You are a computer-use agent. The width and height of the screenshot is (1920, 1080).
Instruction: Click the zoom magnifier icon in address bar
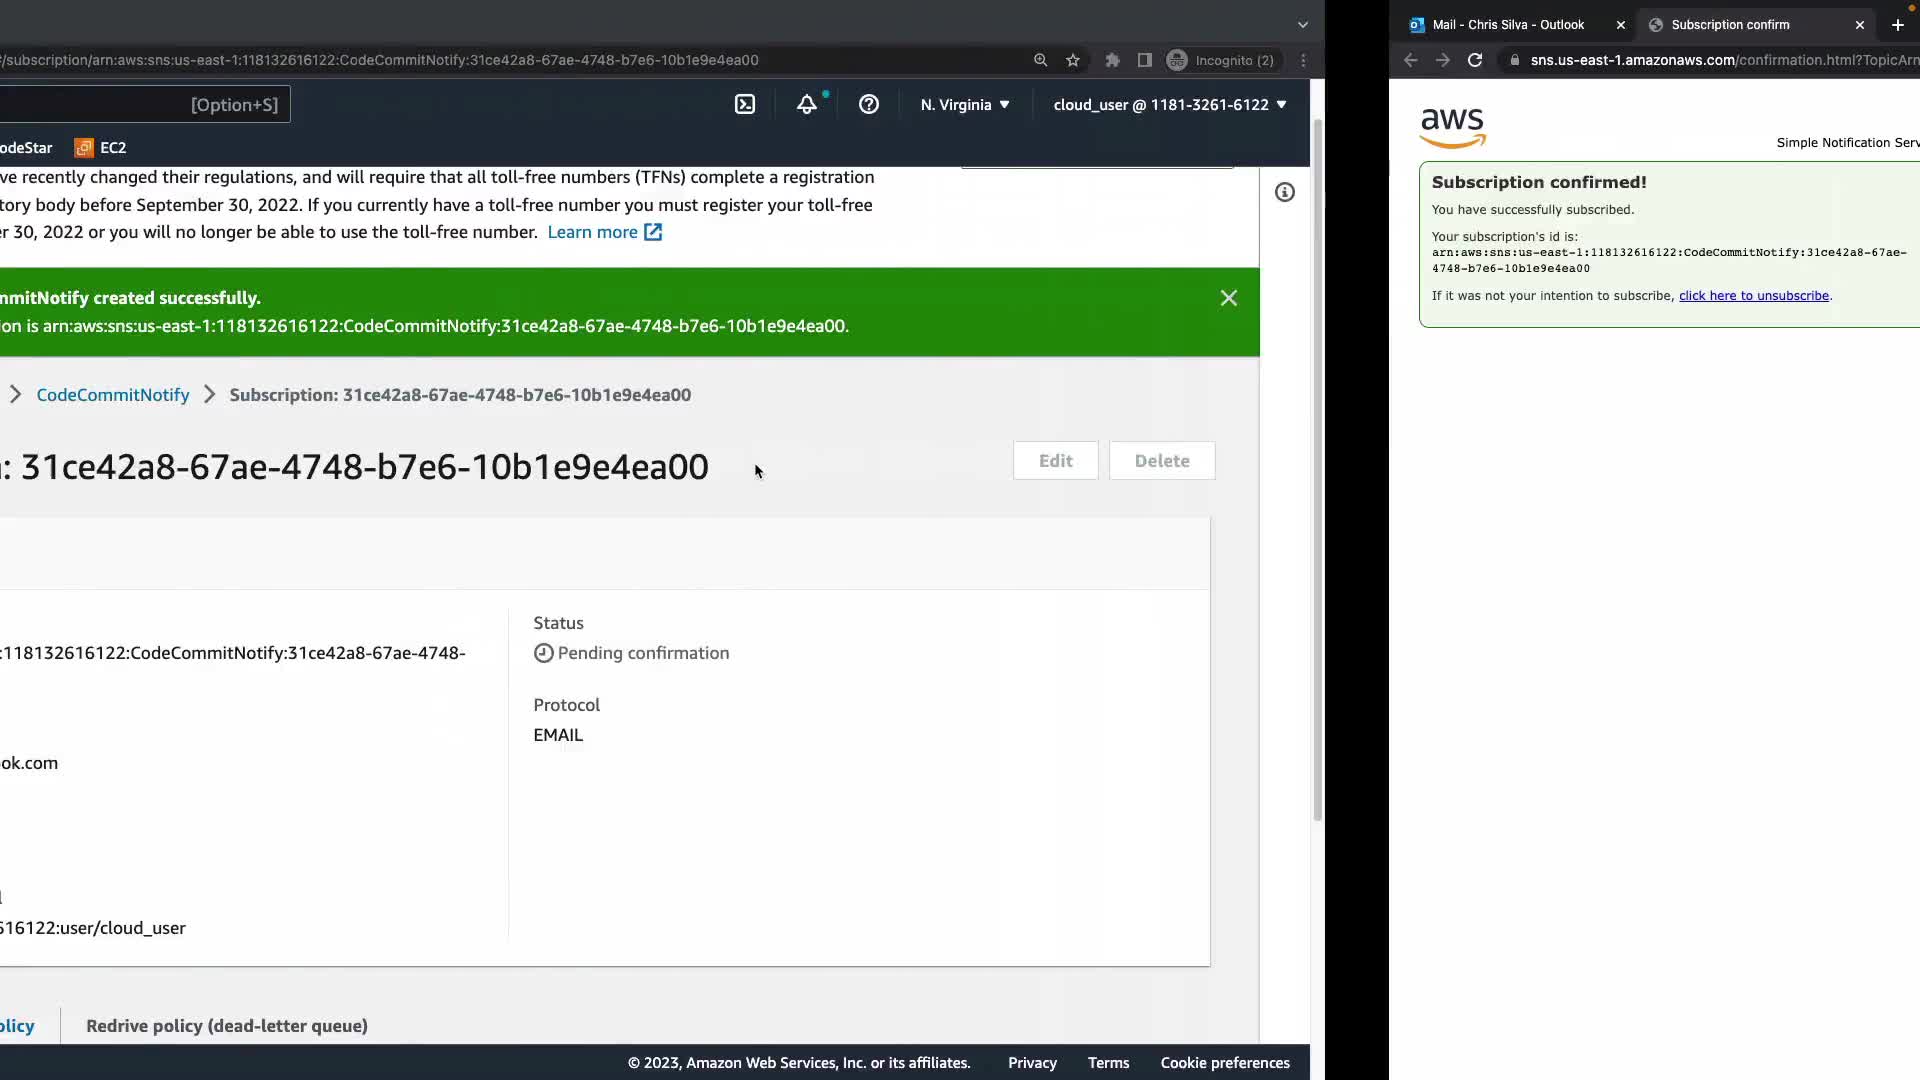(x=1041, y=60)
